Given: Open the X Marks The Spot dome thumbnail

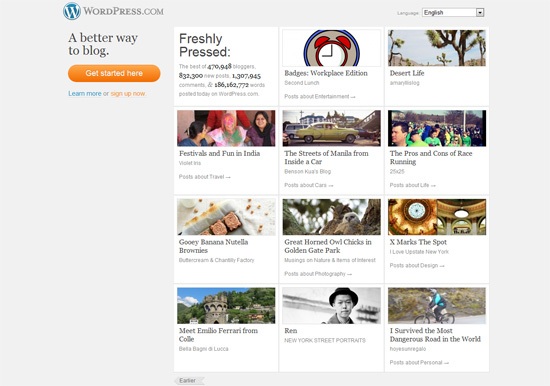Looking at the screenshot, I should pos(437,217).
